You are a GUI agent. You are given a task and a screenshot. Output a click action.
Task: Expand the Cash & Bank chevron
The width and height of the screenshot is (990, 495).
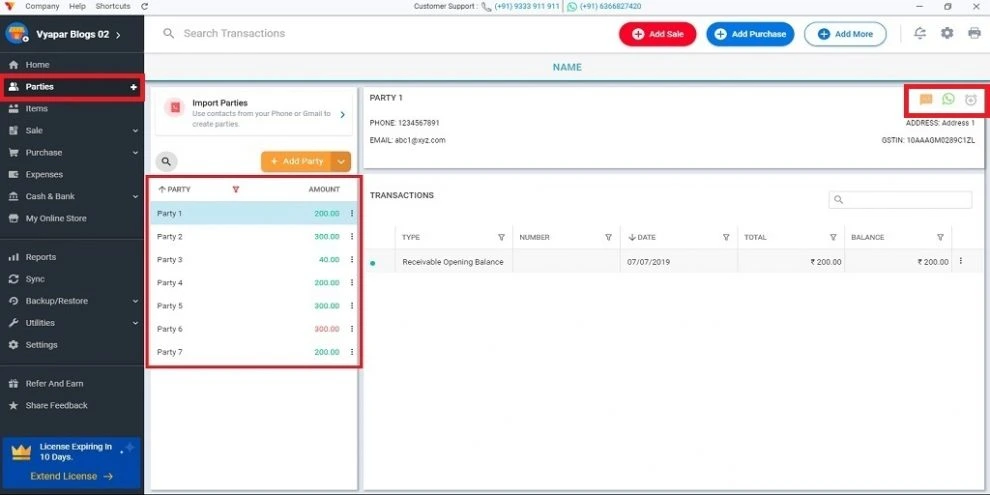coord(135,196)
